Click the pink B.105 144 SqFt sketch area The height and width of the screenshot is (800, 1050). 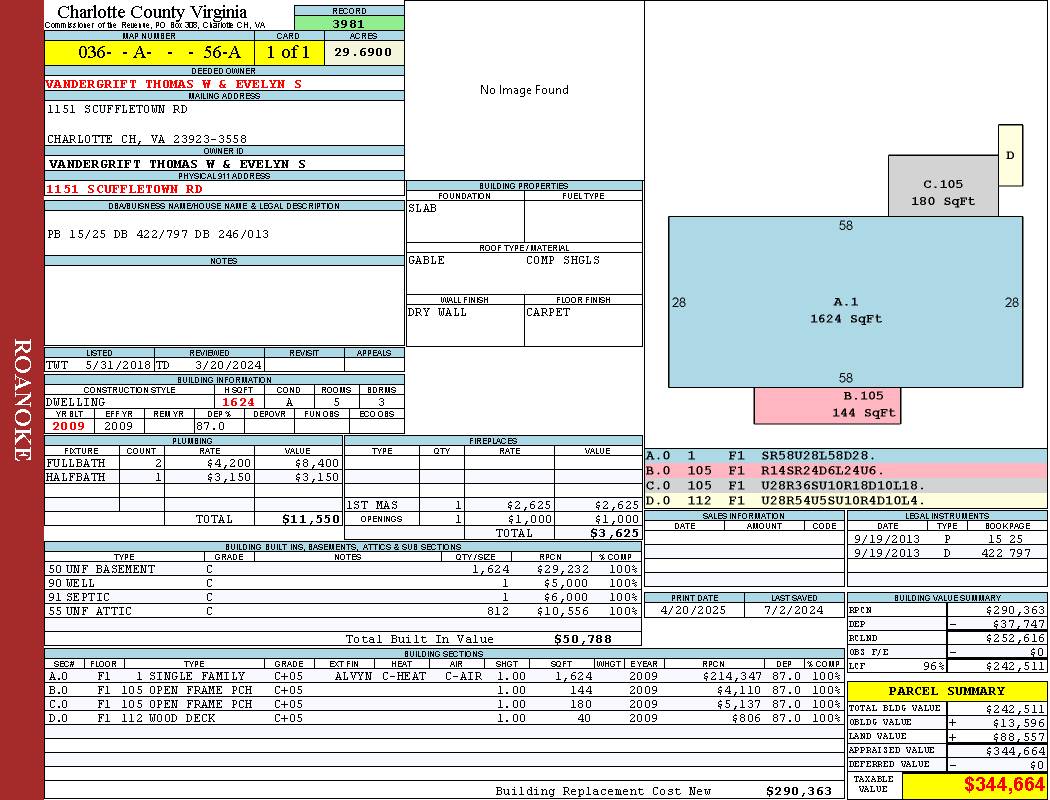(827, 405)
